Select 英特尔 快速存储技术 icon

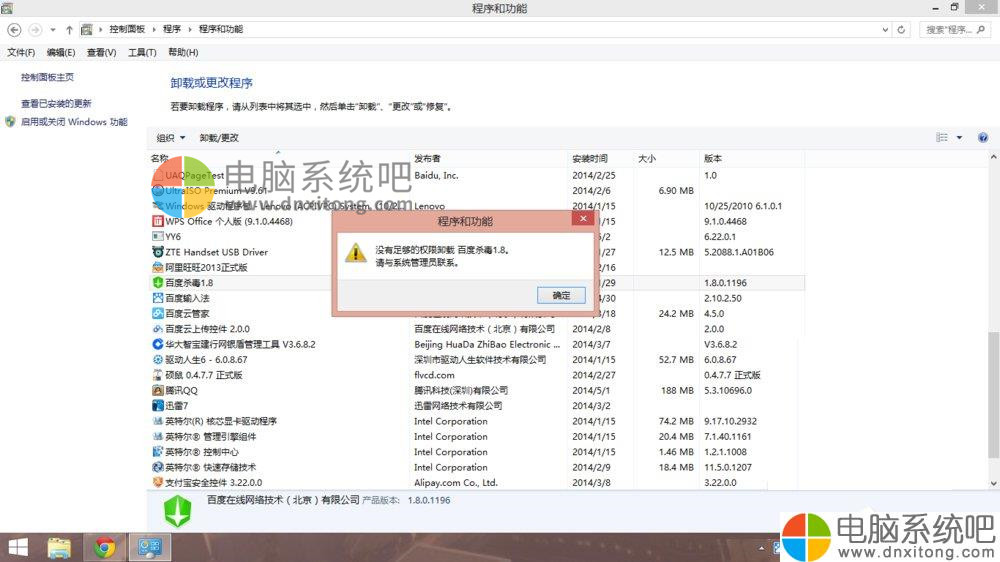click(158, 467)
